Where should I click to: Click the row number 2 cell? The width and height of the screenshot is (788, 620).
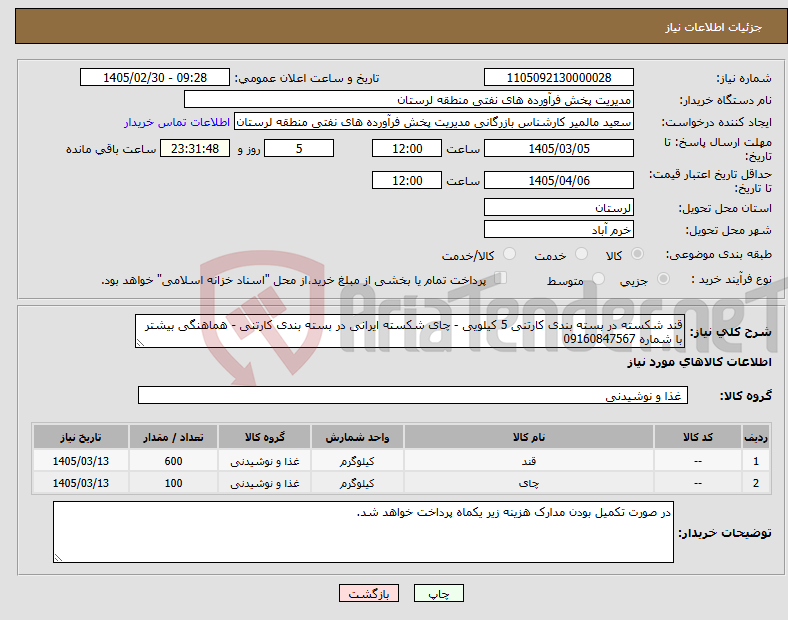[x=756, y=483]
